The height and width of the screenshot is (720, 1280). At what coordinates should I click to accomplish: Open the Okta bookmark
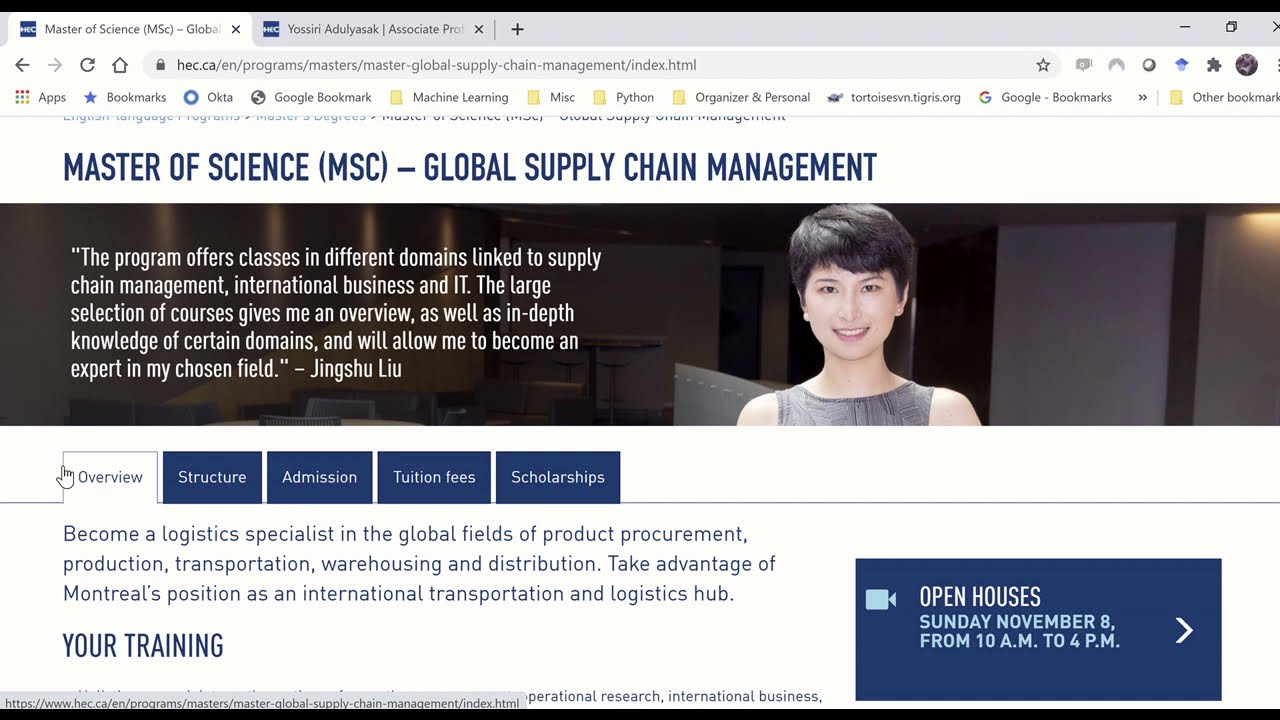(208, 97)
